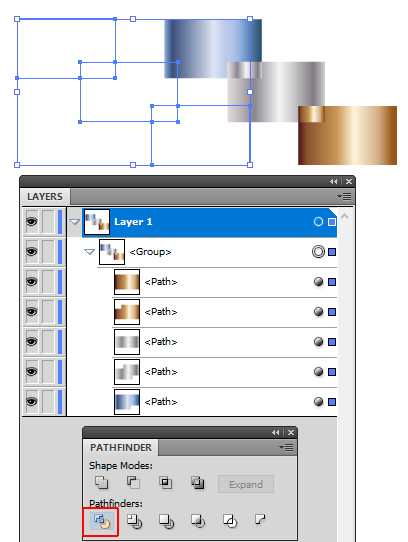Target the notched silver <Path>
The width and height of the screenshot is (408, 542).
pyautogui.click(x=318, y=372)
